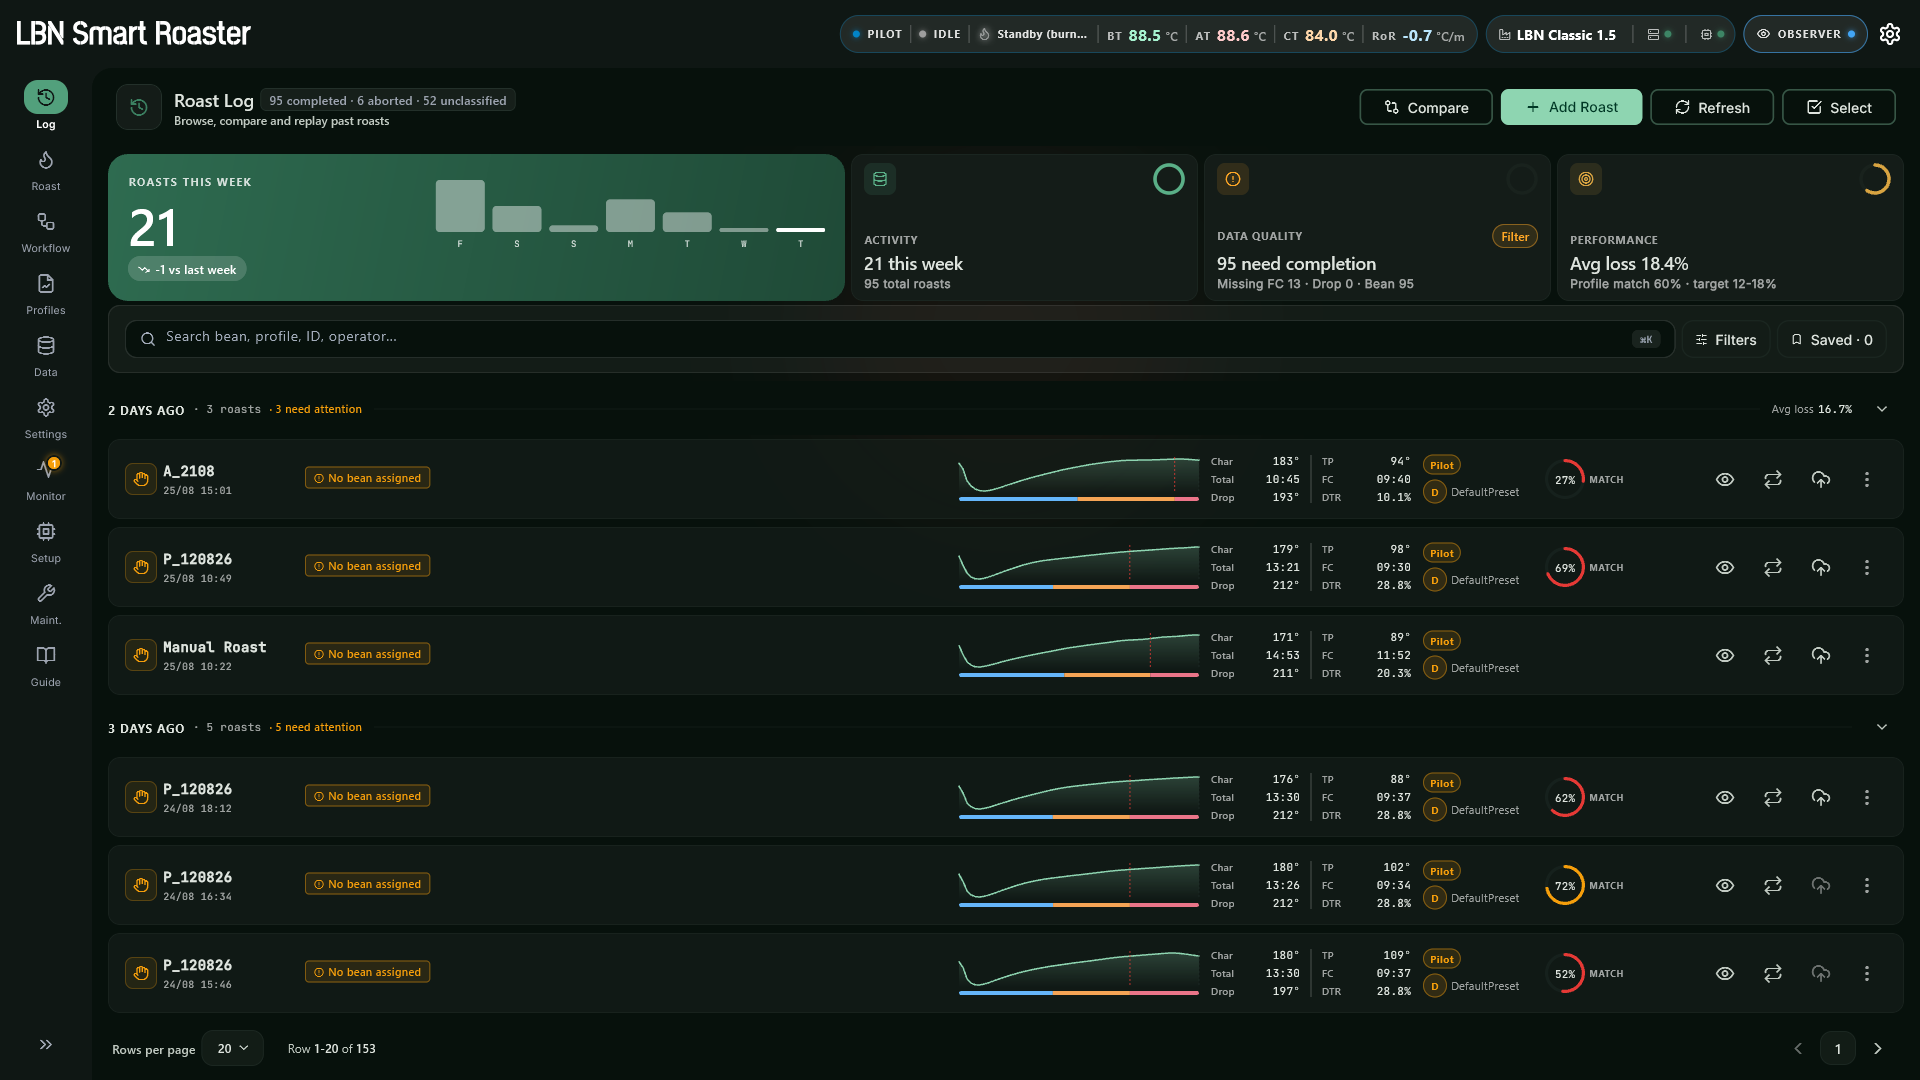Click the 27% match ring for A_2108
Screen dimensions: 1920x1080
(1565, 480)
